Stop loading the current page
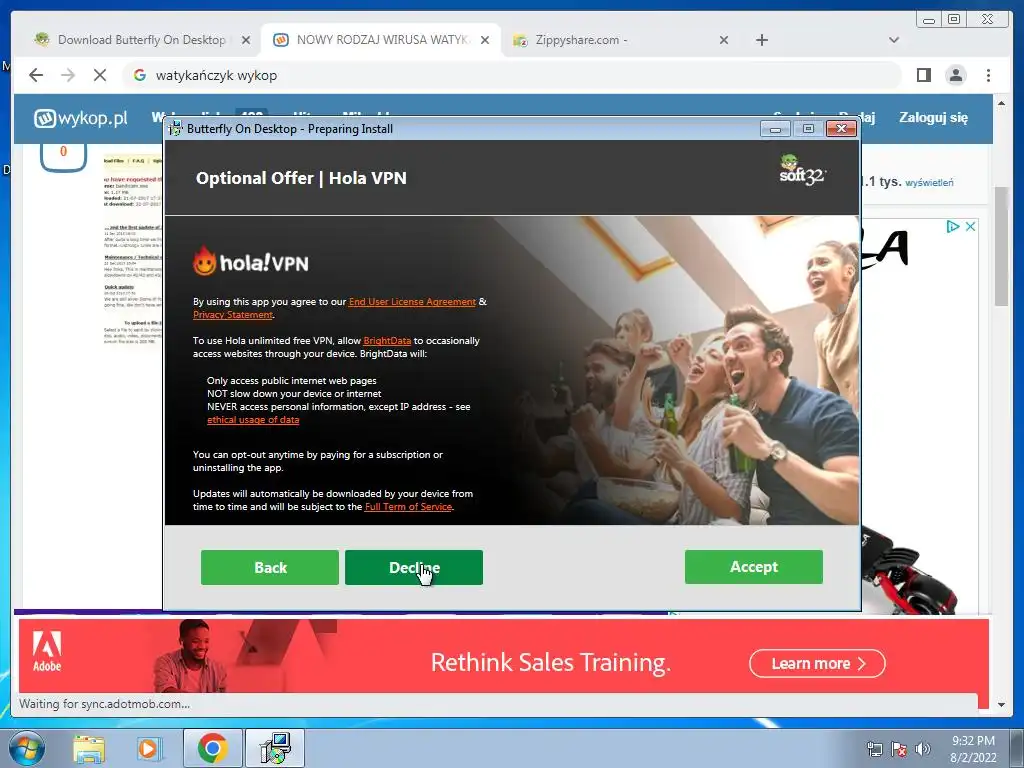Screen dimensions: 1024x768 click(x=100, y=75)
